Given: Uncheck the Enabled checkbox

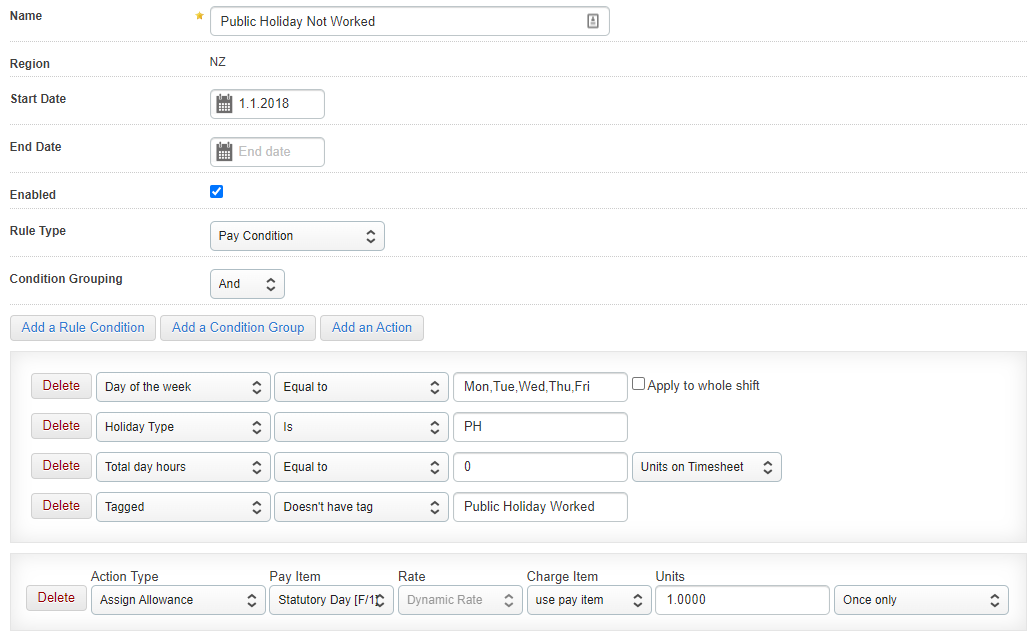Looking at the screenshot, I should point(217,192).
